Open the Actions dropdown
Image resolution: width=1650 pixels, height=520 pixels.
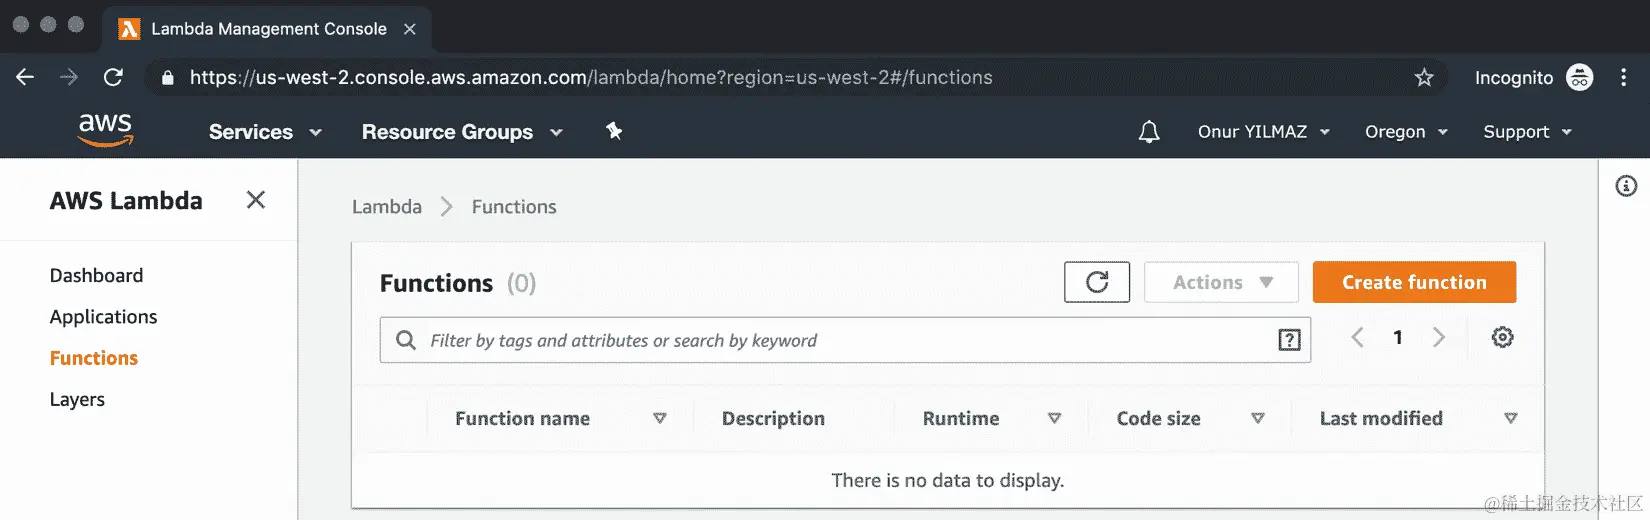pyautogui.click(x=1221, y=282)
